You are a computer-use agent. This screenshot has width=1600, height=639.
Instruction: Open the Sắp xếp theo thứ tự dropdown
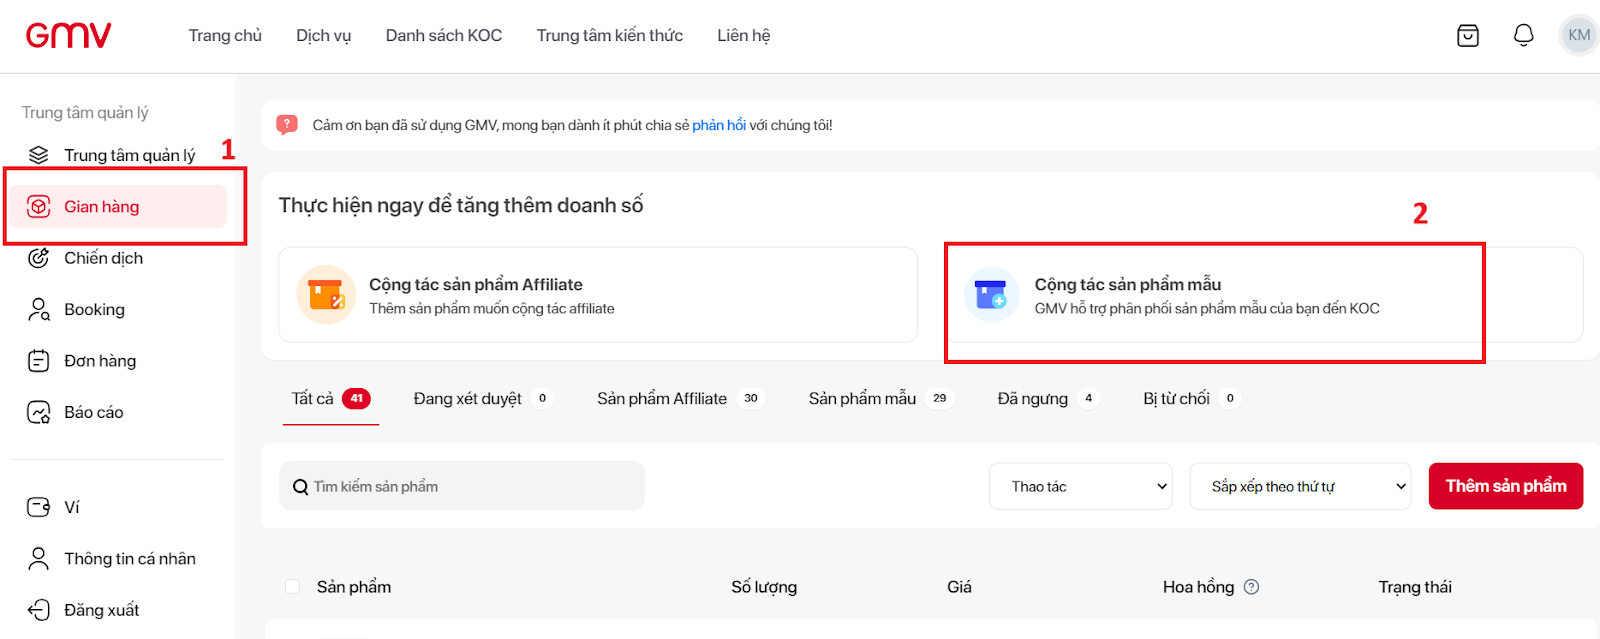tap(1300, 486)
